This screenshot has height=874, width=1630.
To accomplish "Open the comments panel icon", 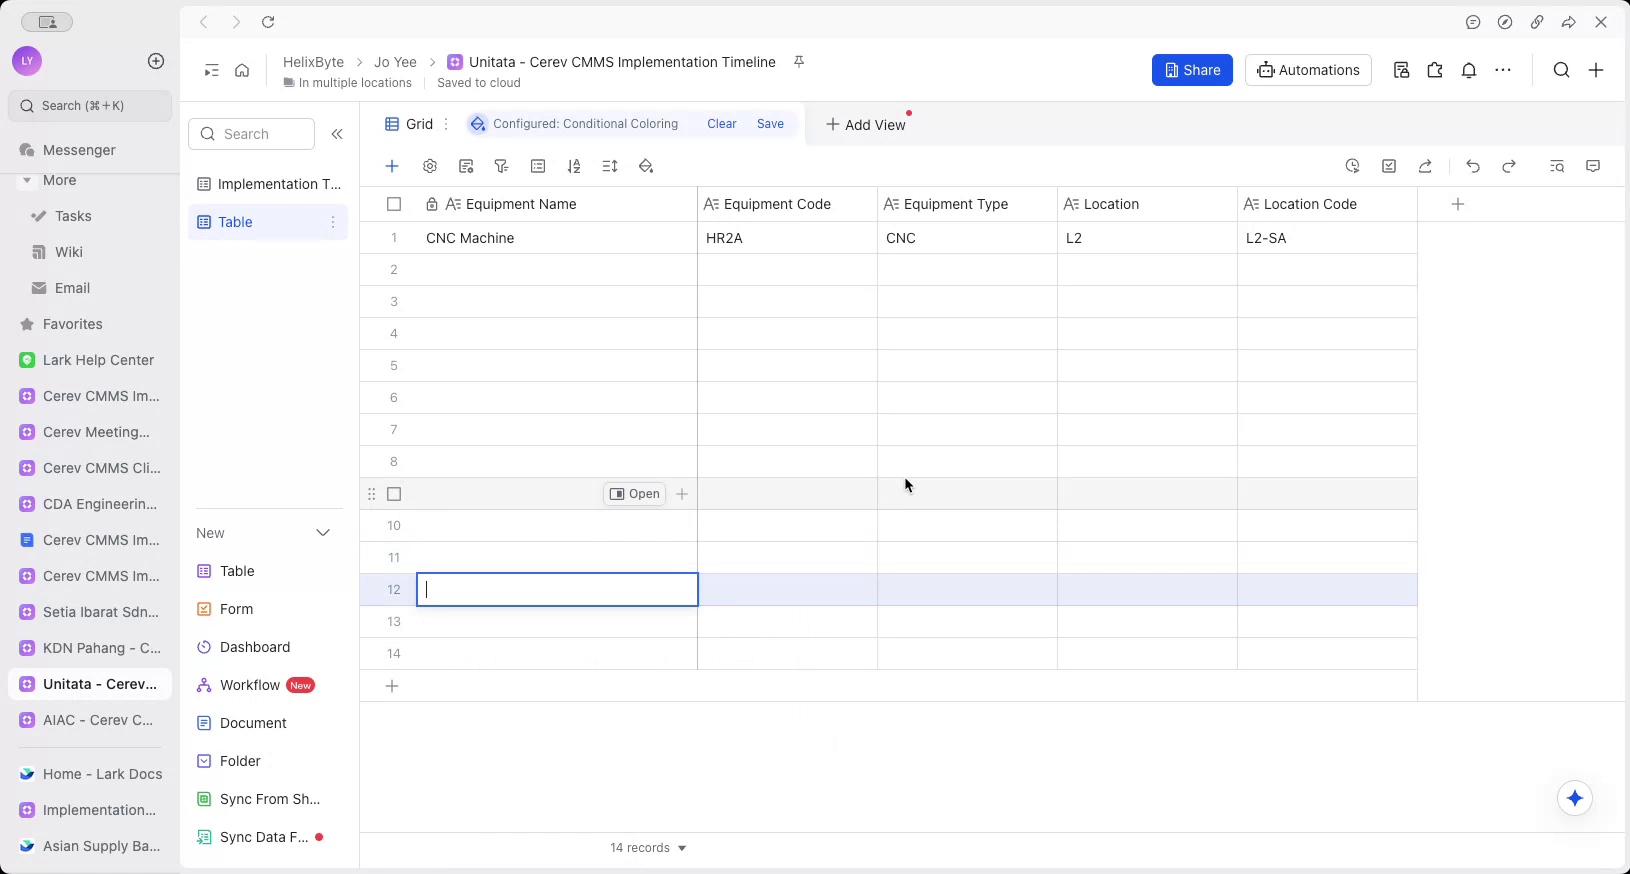I will pyautogui.click(x=1593, y=166).
